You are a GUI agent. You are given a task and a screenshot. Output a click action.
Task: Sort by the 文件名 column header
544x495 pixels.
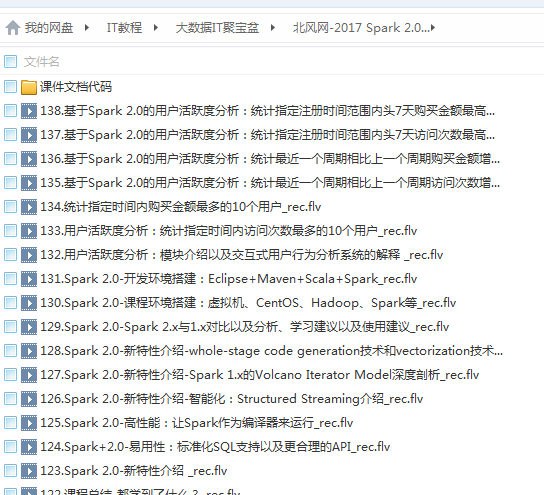click(42, 62)
